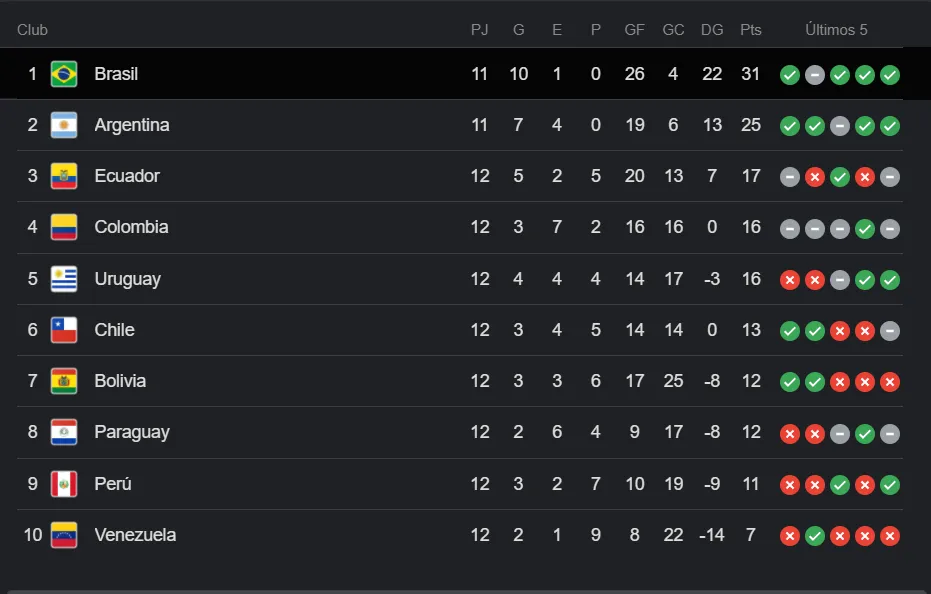The image size is (931, 594).
Task: Click Argentina's gray draw result icon
Action: (840, 126)
